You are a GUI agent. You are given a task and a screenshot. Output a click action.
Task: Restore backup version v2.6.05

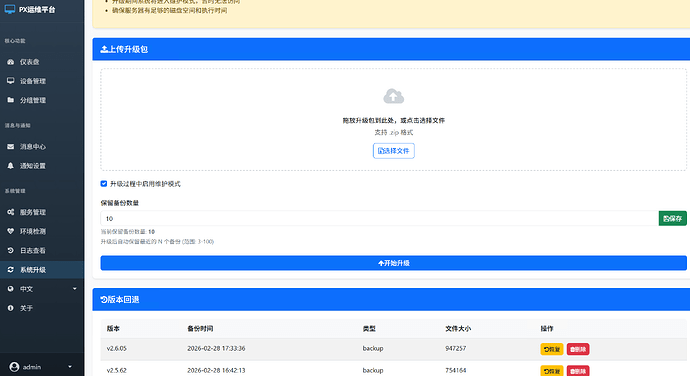click(x=552, y=349)
